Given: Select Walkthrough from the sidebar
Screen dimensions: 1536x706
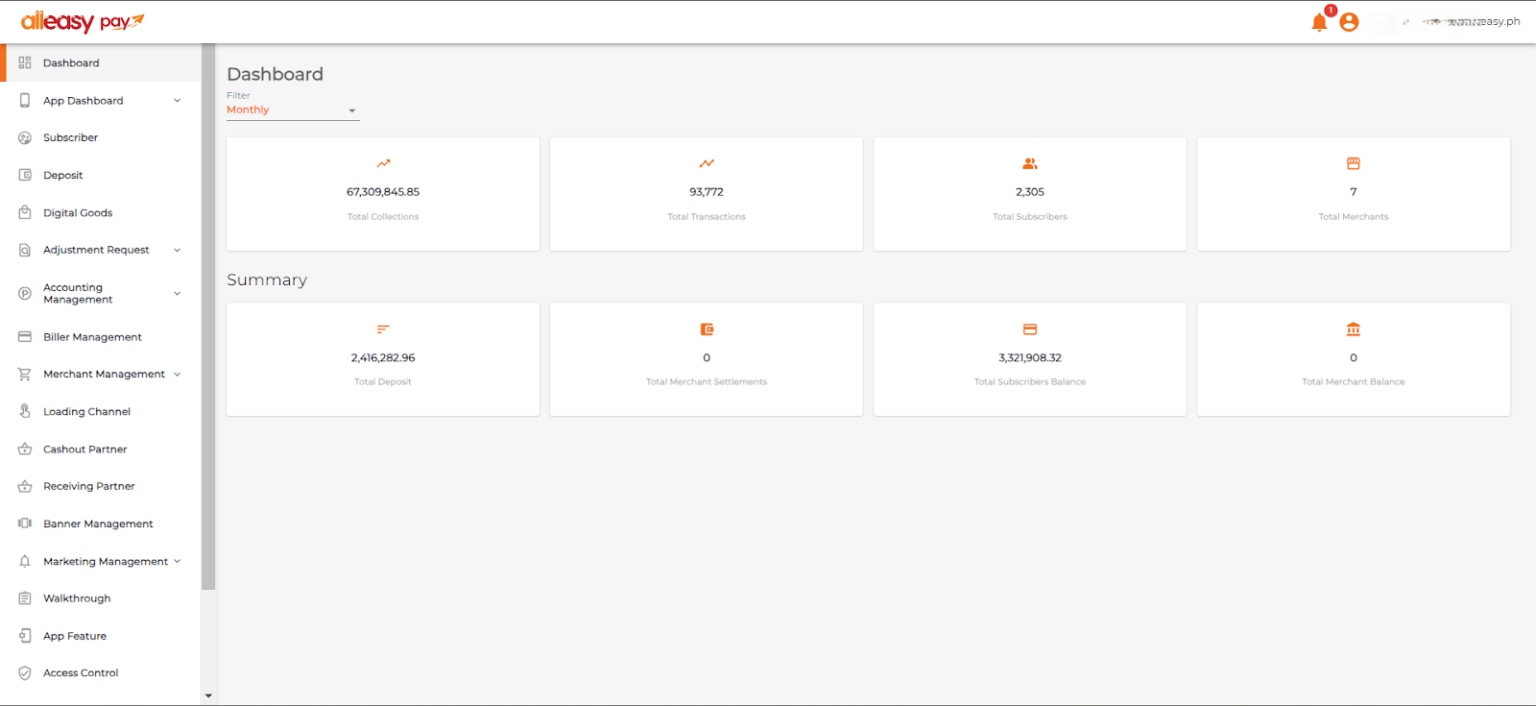Looking at the screenshot, I should (x=76, y=598).
